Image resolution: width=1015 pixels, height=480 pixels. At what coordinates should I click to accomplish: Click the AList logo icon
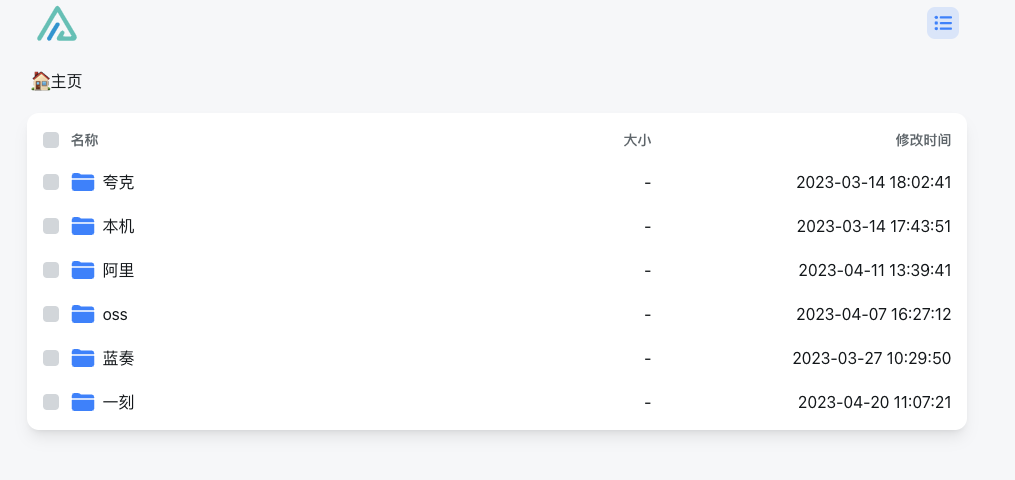[x=57, y=24]
